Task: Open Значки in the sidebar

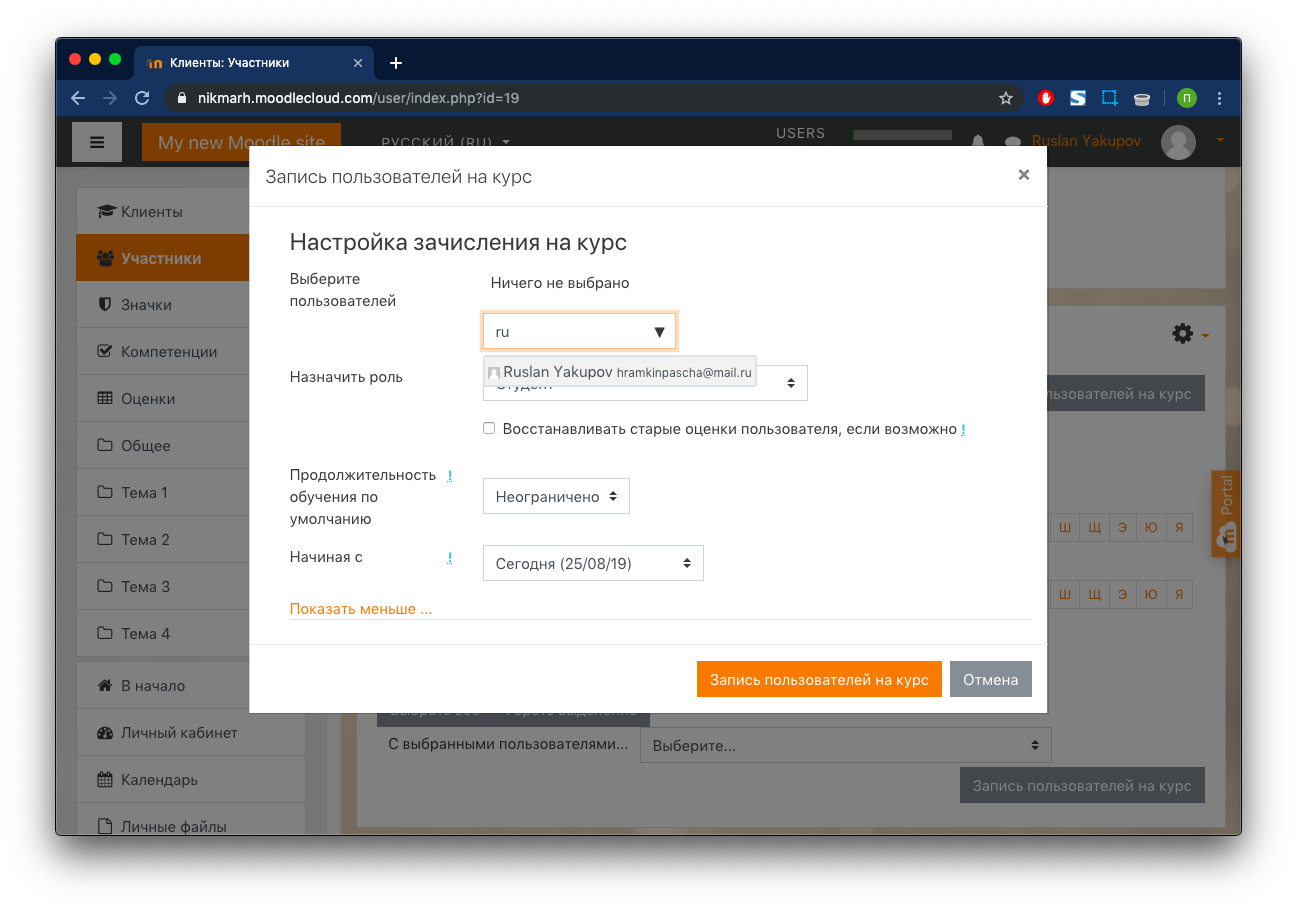Action: pyautogui.click(x=162, y=305)
